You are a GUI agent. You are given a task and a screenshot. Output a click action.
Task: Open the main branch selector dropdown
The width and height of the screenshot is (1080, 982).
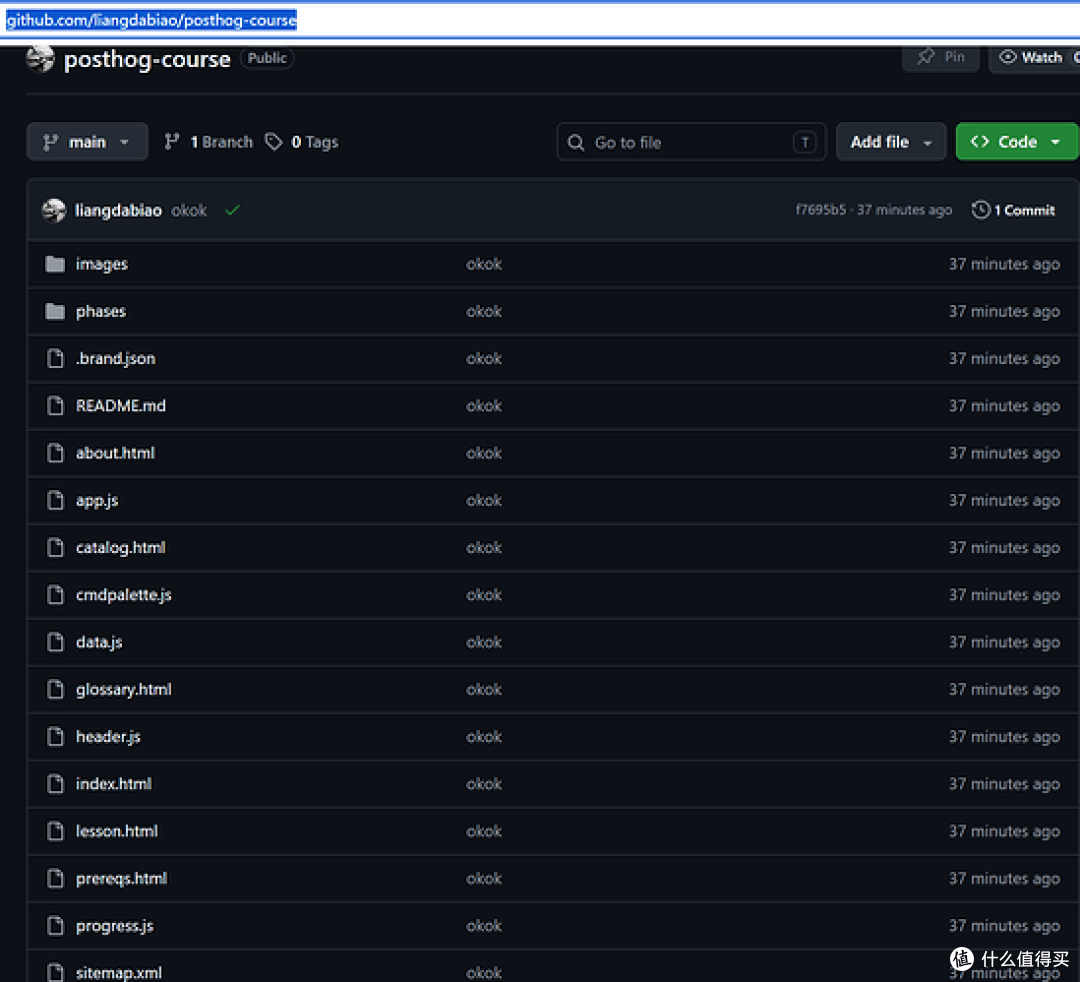click(x=87, y=142)
